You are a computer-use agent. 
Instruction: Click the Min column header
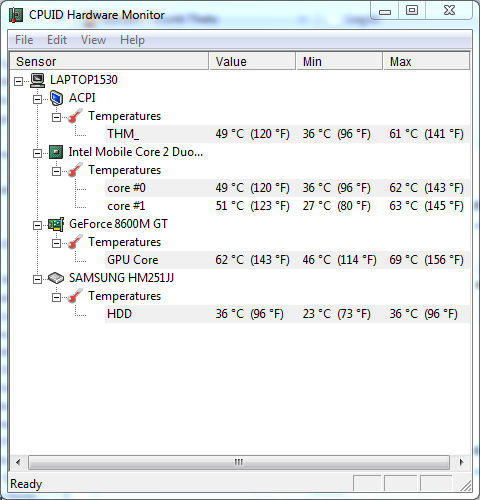click(339, 61)
